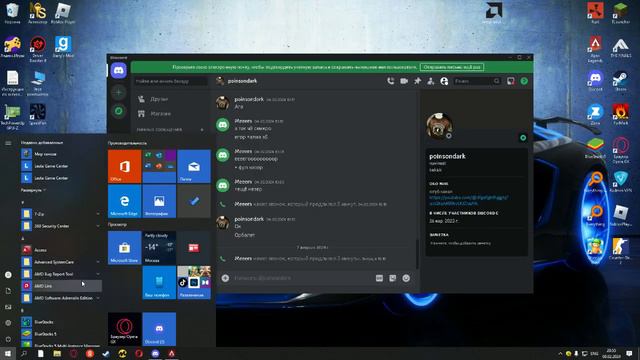Open Explore servers compass icon
640x360 pixels.
(119, 111)
